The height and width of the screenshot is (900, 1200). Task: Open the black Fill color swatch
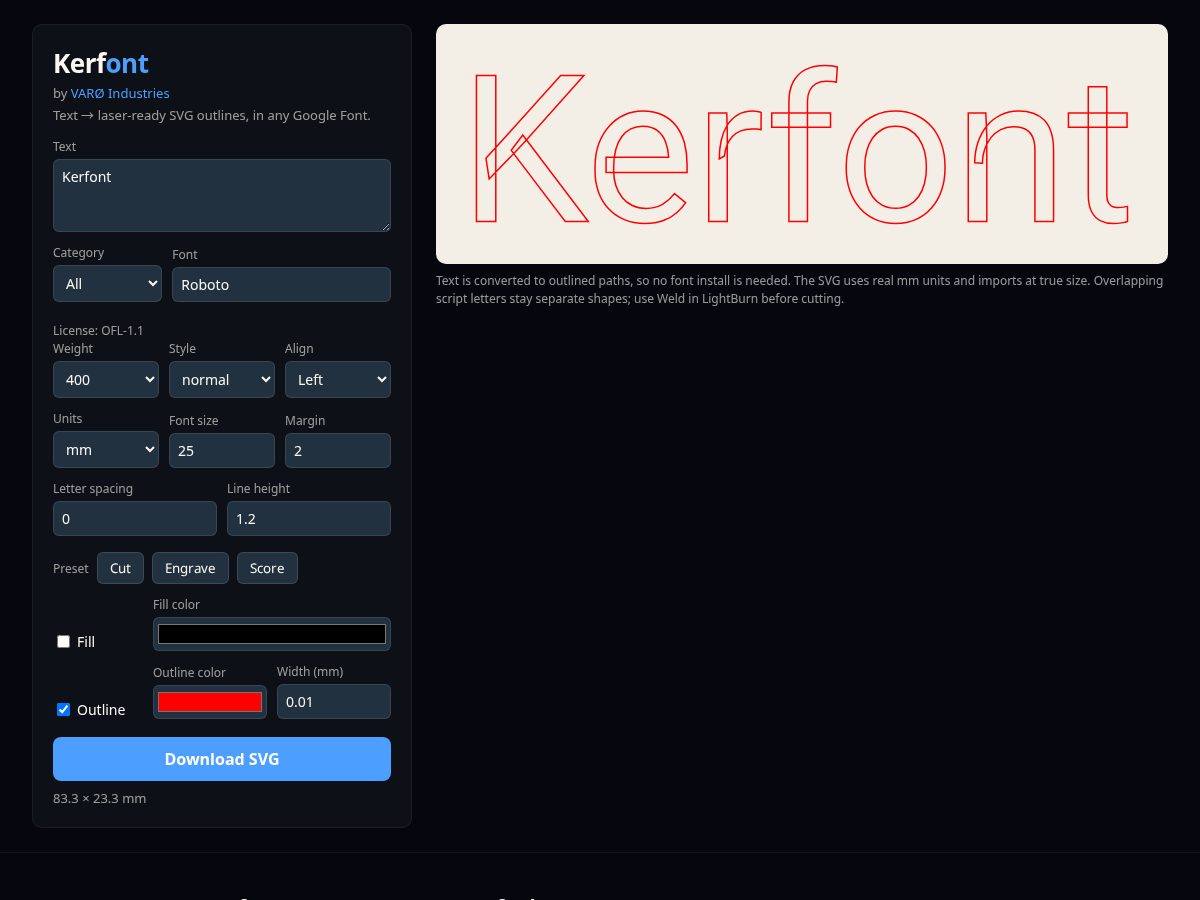click(x=272, y=634)
